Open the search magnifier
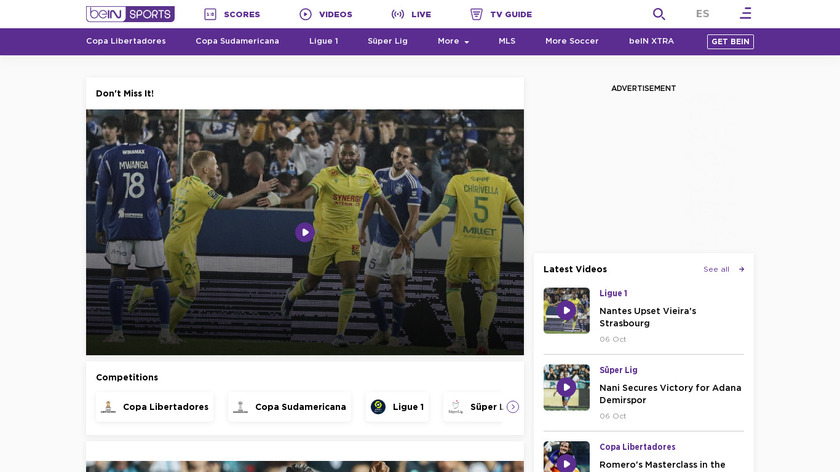 659,14
